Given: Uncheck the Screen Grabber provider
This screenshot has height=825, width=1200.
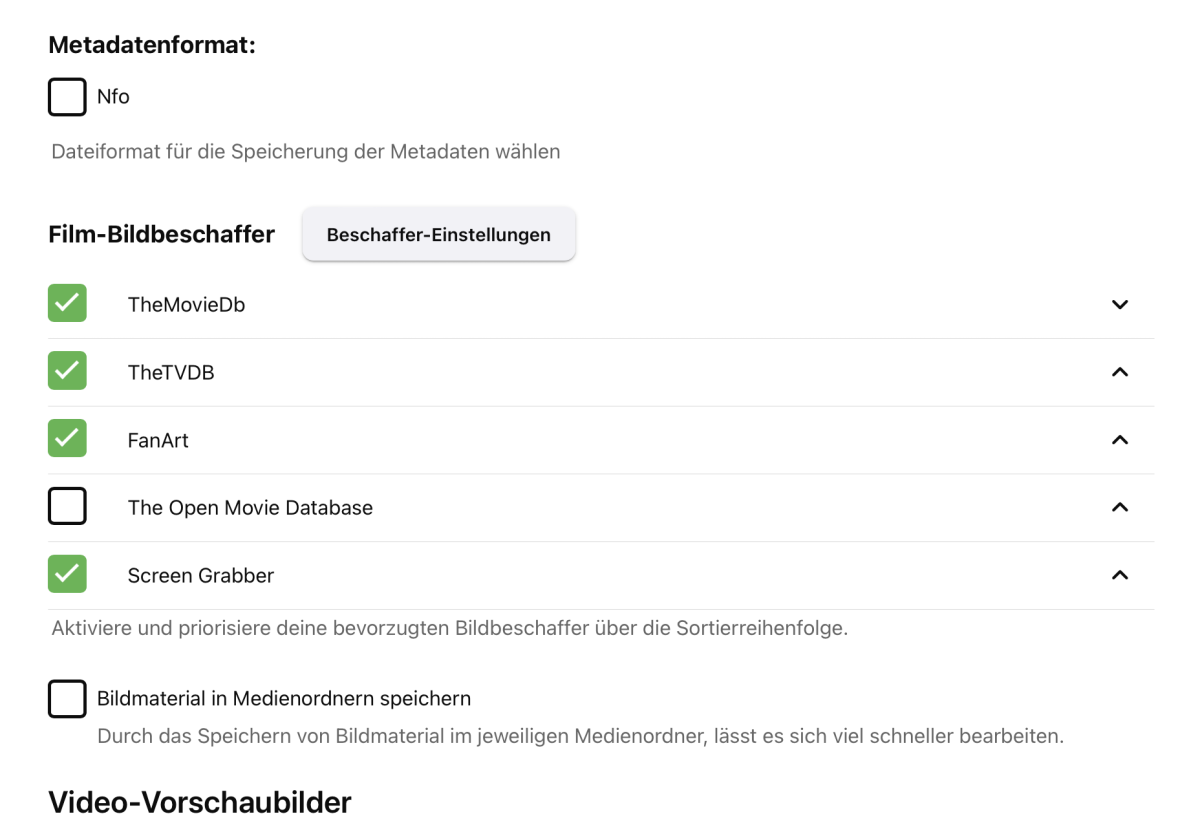Looking at the screenshot, I should 66,574.
